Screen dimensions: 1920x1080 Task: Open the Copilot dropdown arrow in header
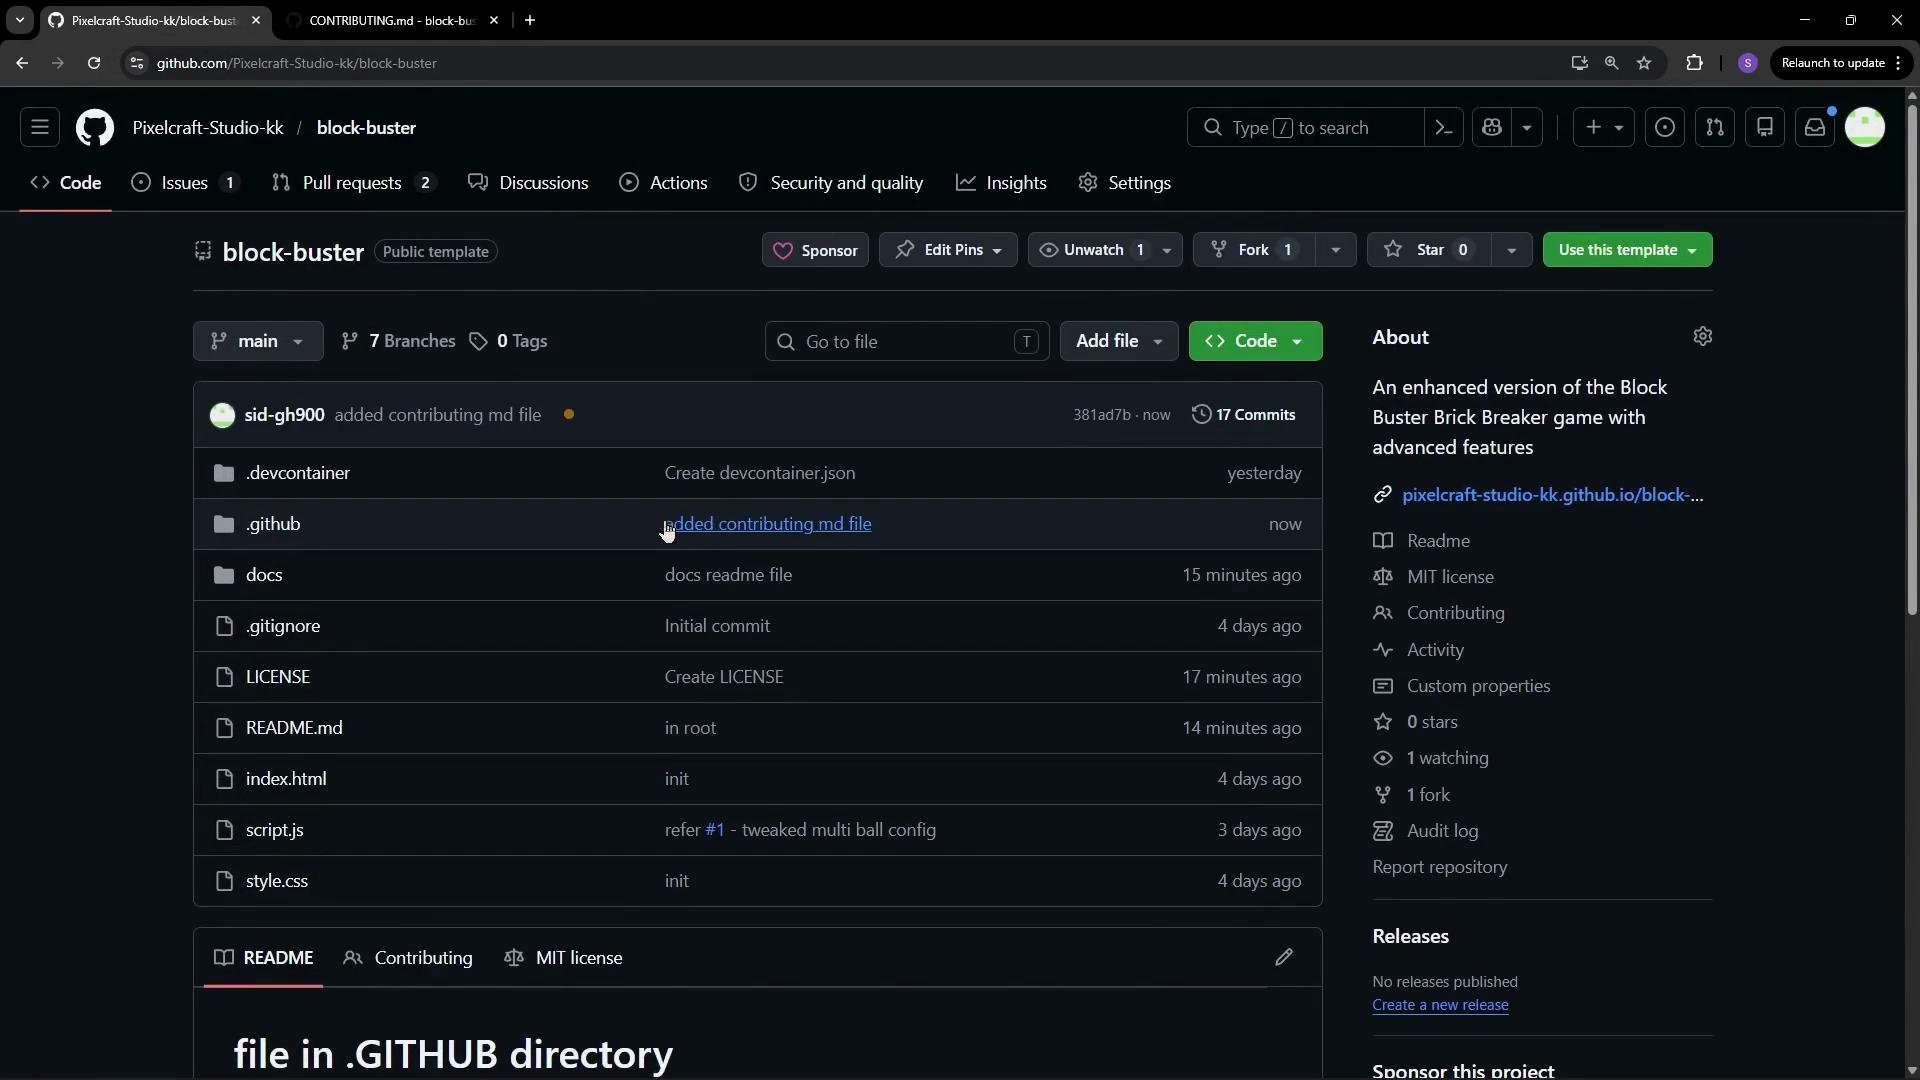(x=1527, y=127)
